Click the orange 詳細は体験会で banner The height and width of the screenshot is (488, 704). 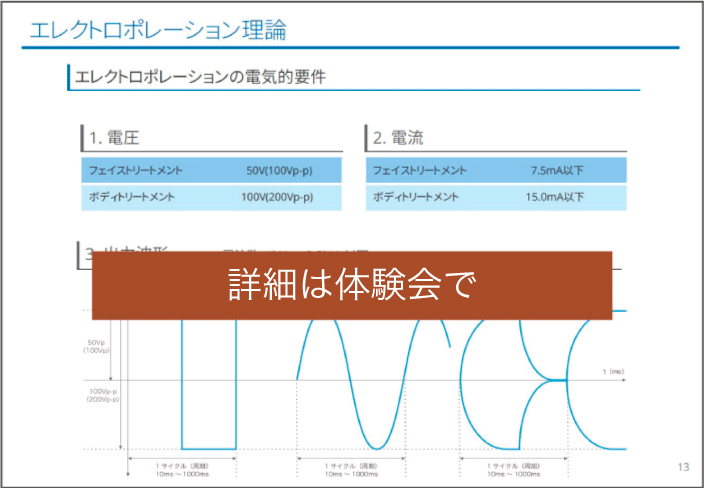[351, 285]
